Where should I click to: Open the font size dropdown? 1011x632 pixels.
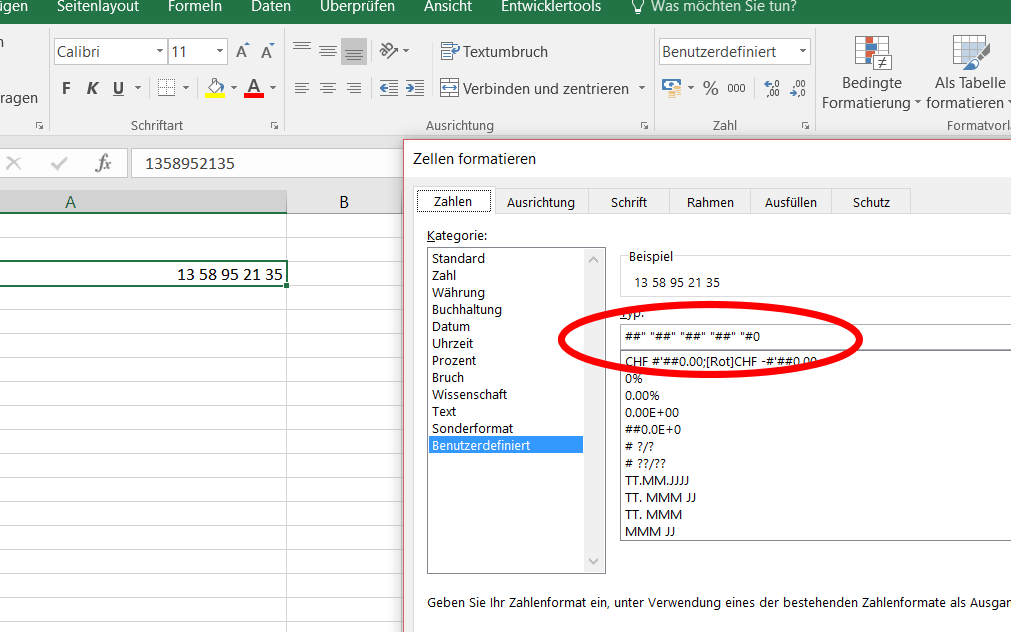point(219,51)
